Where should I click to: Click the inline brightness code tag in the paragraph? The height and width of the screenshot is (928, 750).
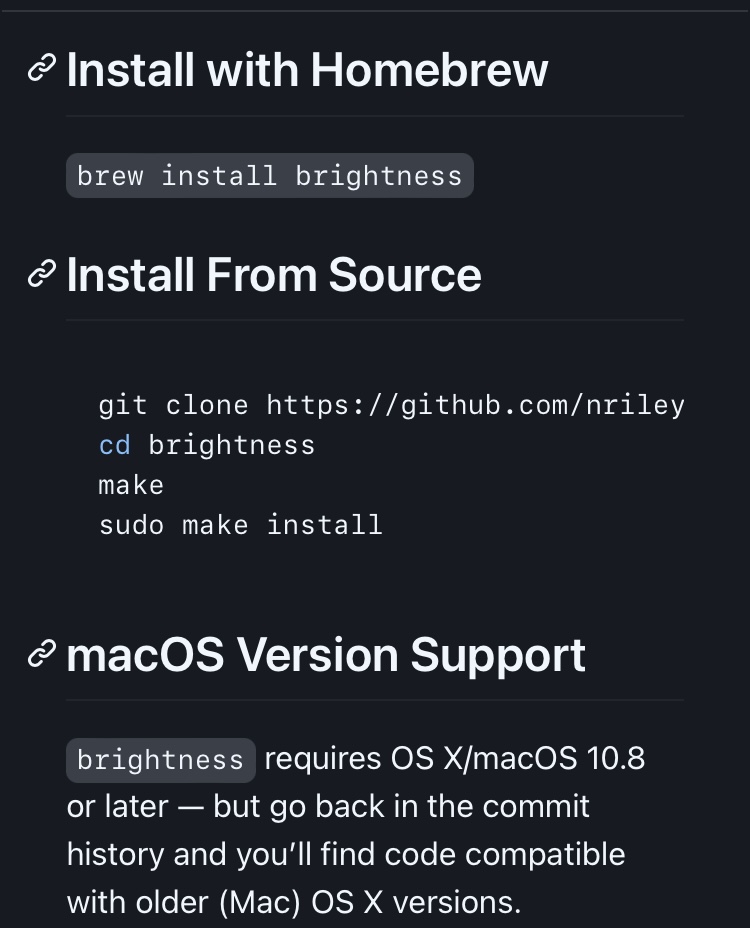pos(160,760)
